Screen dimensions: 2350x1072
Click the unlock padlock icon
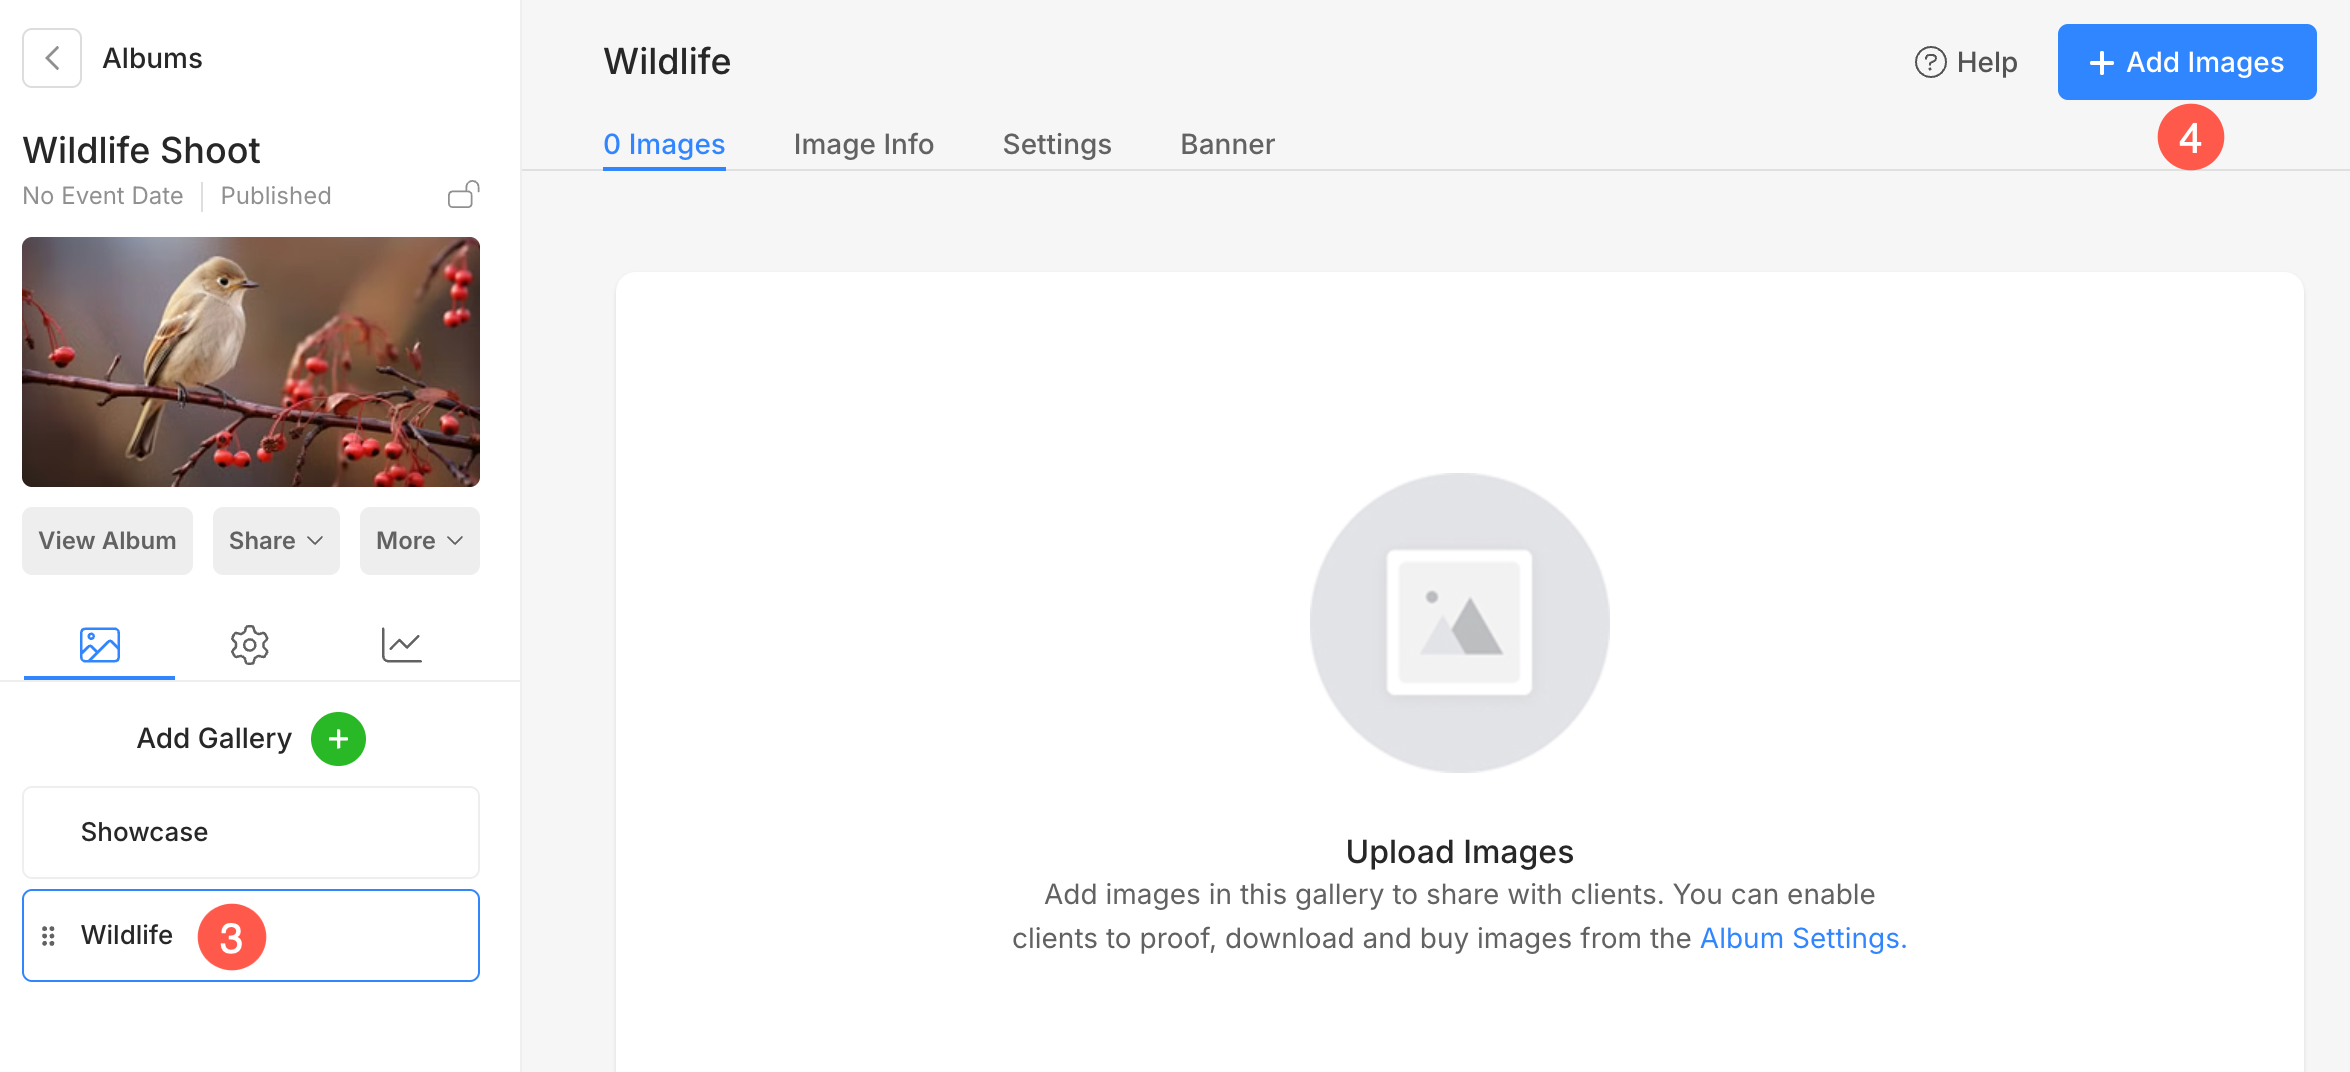[463, 194]
